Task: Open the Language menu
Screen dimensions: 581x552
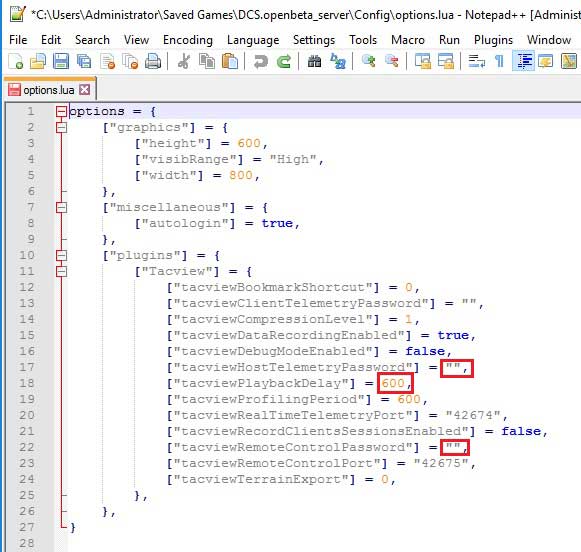Action: point(253,40)
